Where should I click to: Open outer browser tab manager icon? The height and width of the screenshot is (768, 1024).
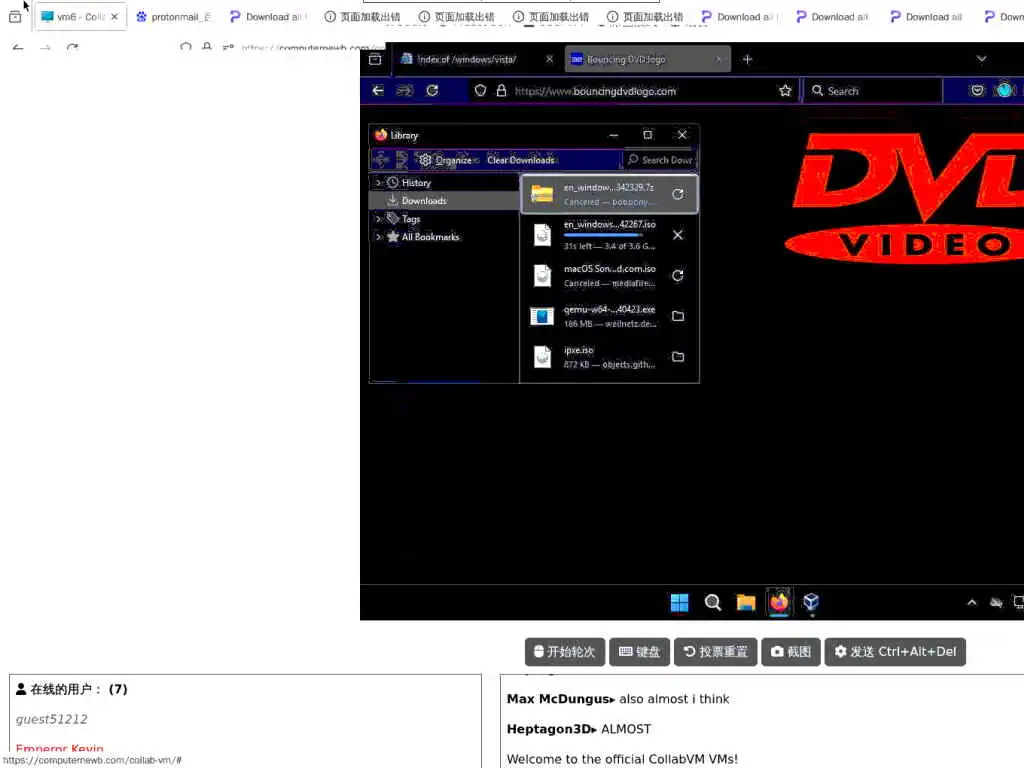tap(15, 17)
